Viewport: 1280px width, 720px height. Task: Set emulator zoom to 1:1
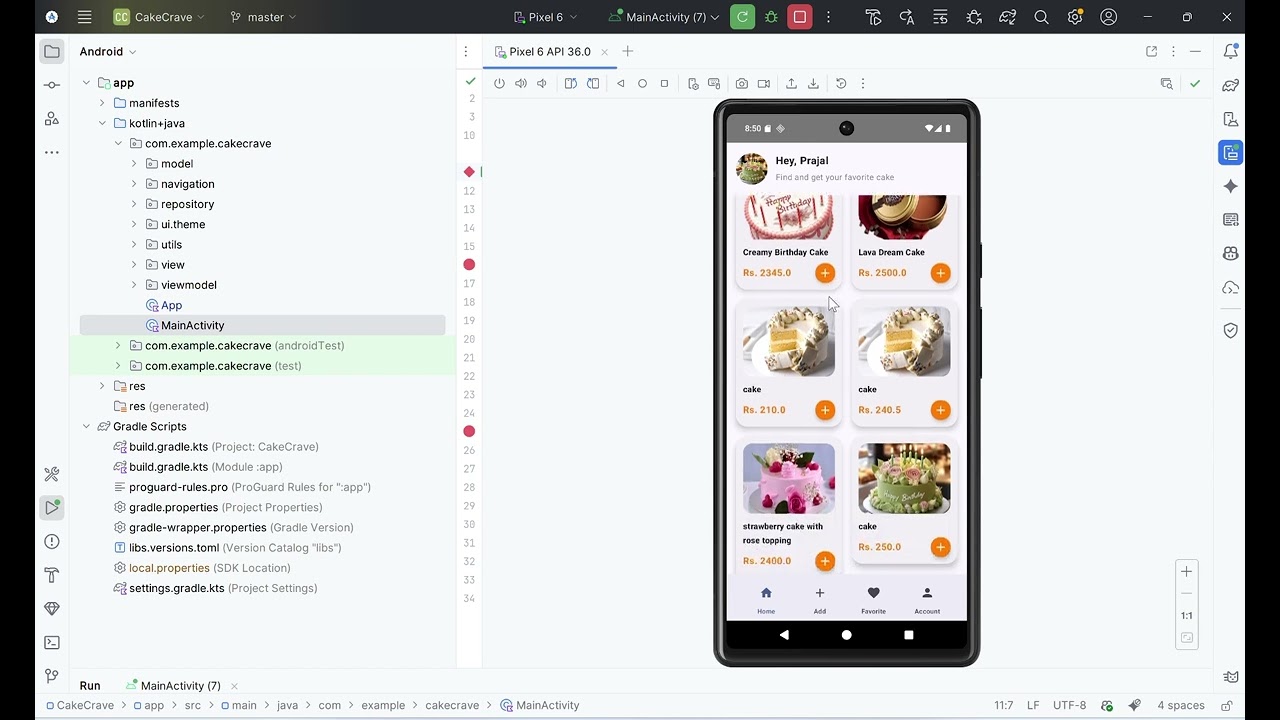[1186, 616]
